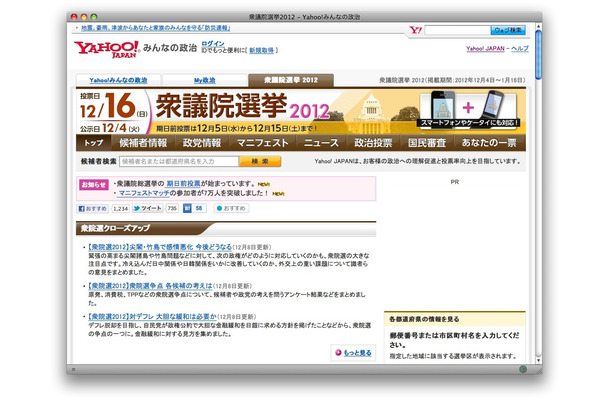Click the small red Y! search icon
610x400 pixels.
415,30
